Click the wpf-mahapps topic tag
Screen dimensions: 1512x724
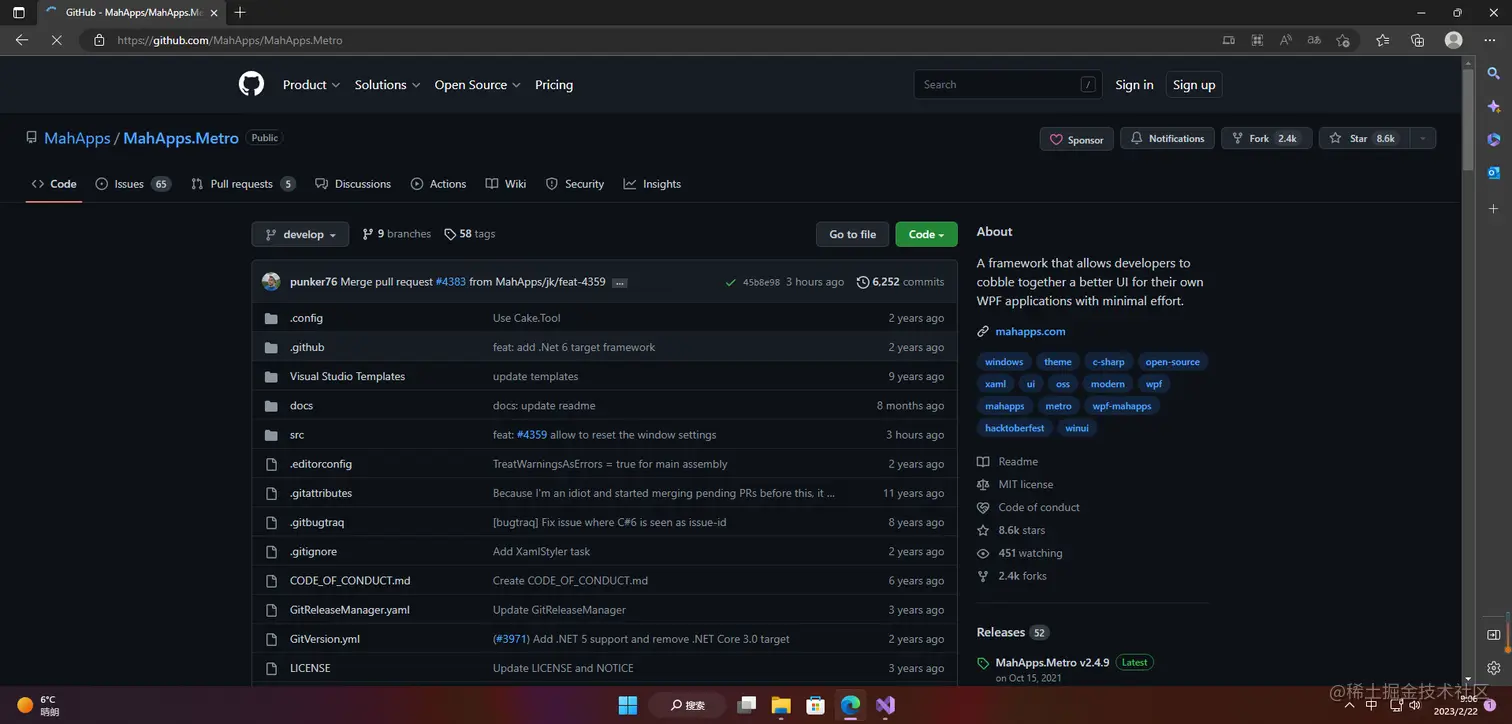[x=1122, y=406]
